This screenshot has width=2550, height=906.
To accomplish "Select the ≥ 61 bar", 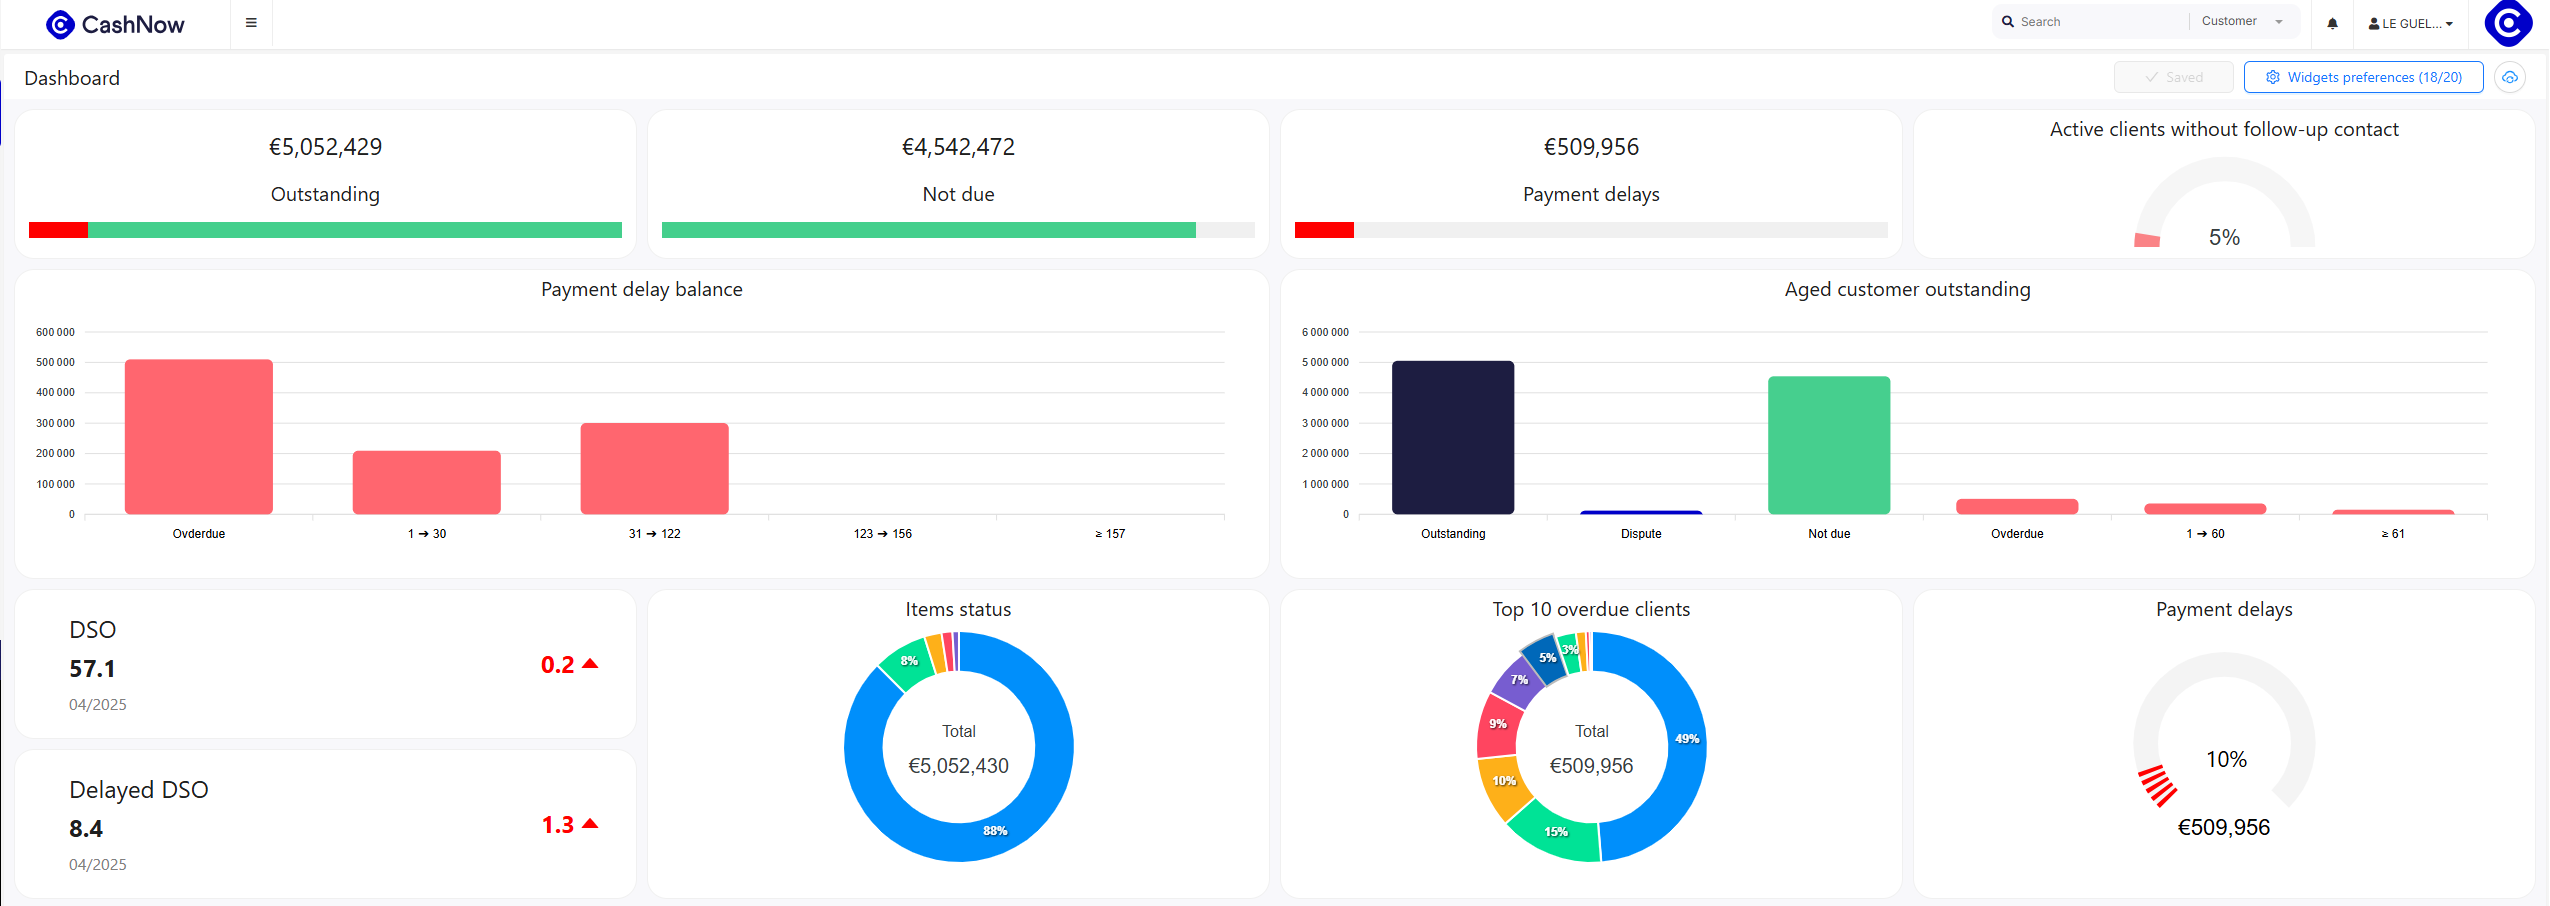I will click(2393, 512).
